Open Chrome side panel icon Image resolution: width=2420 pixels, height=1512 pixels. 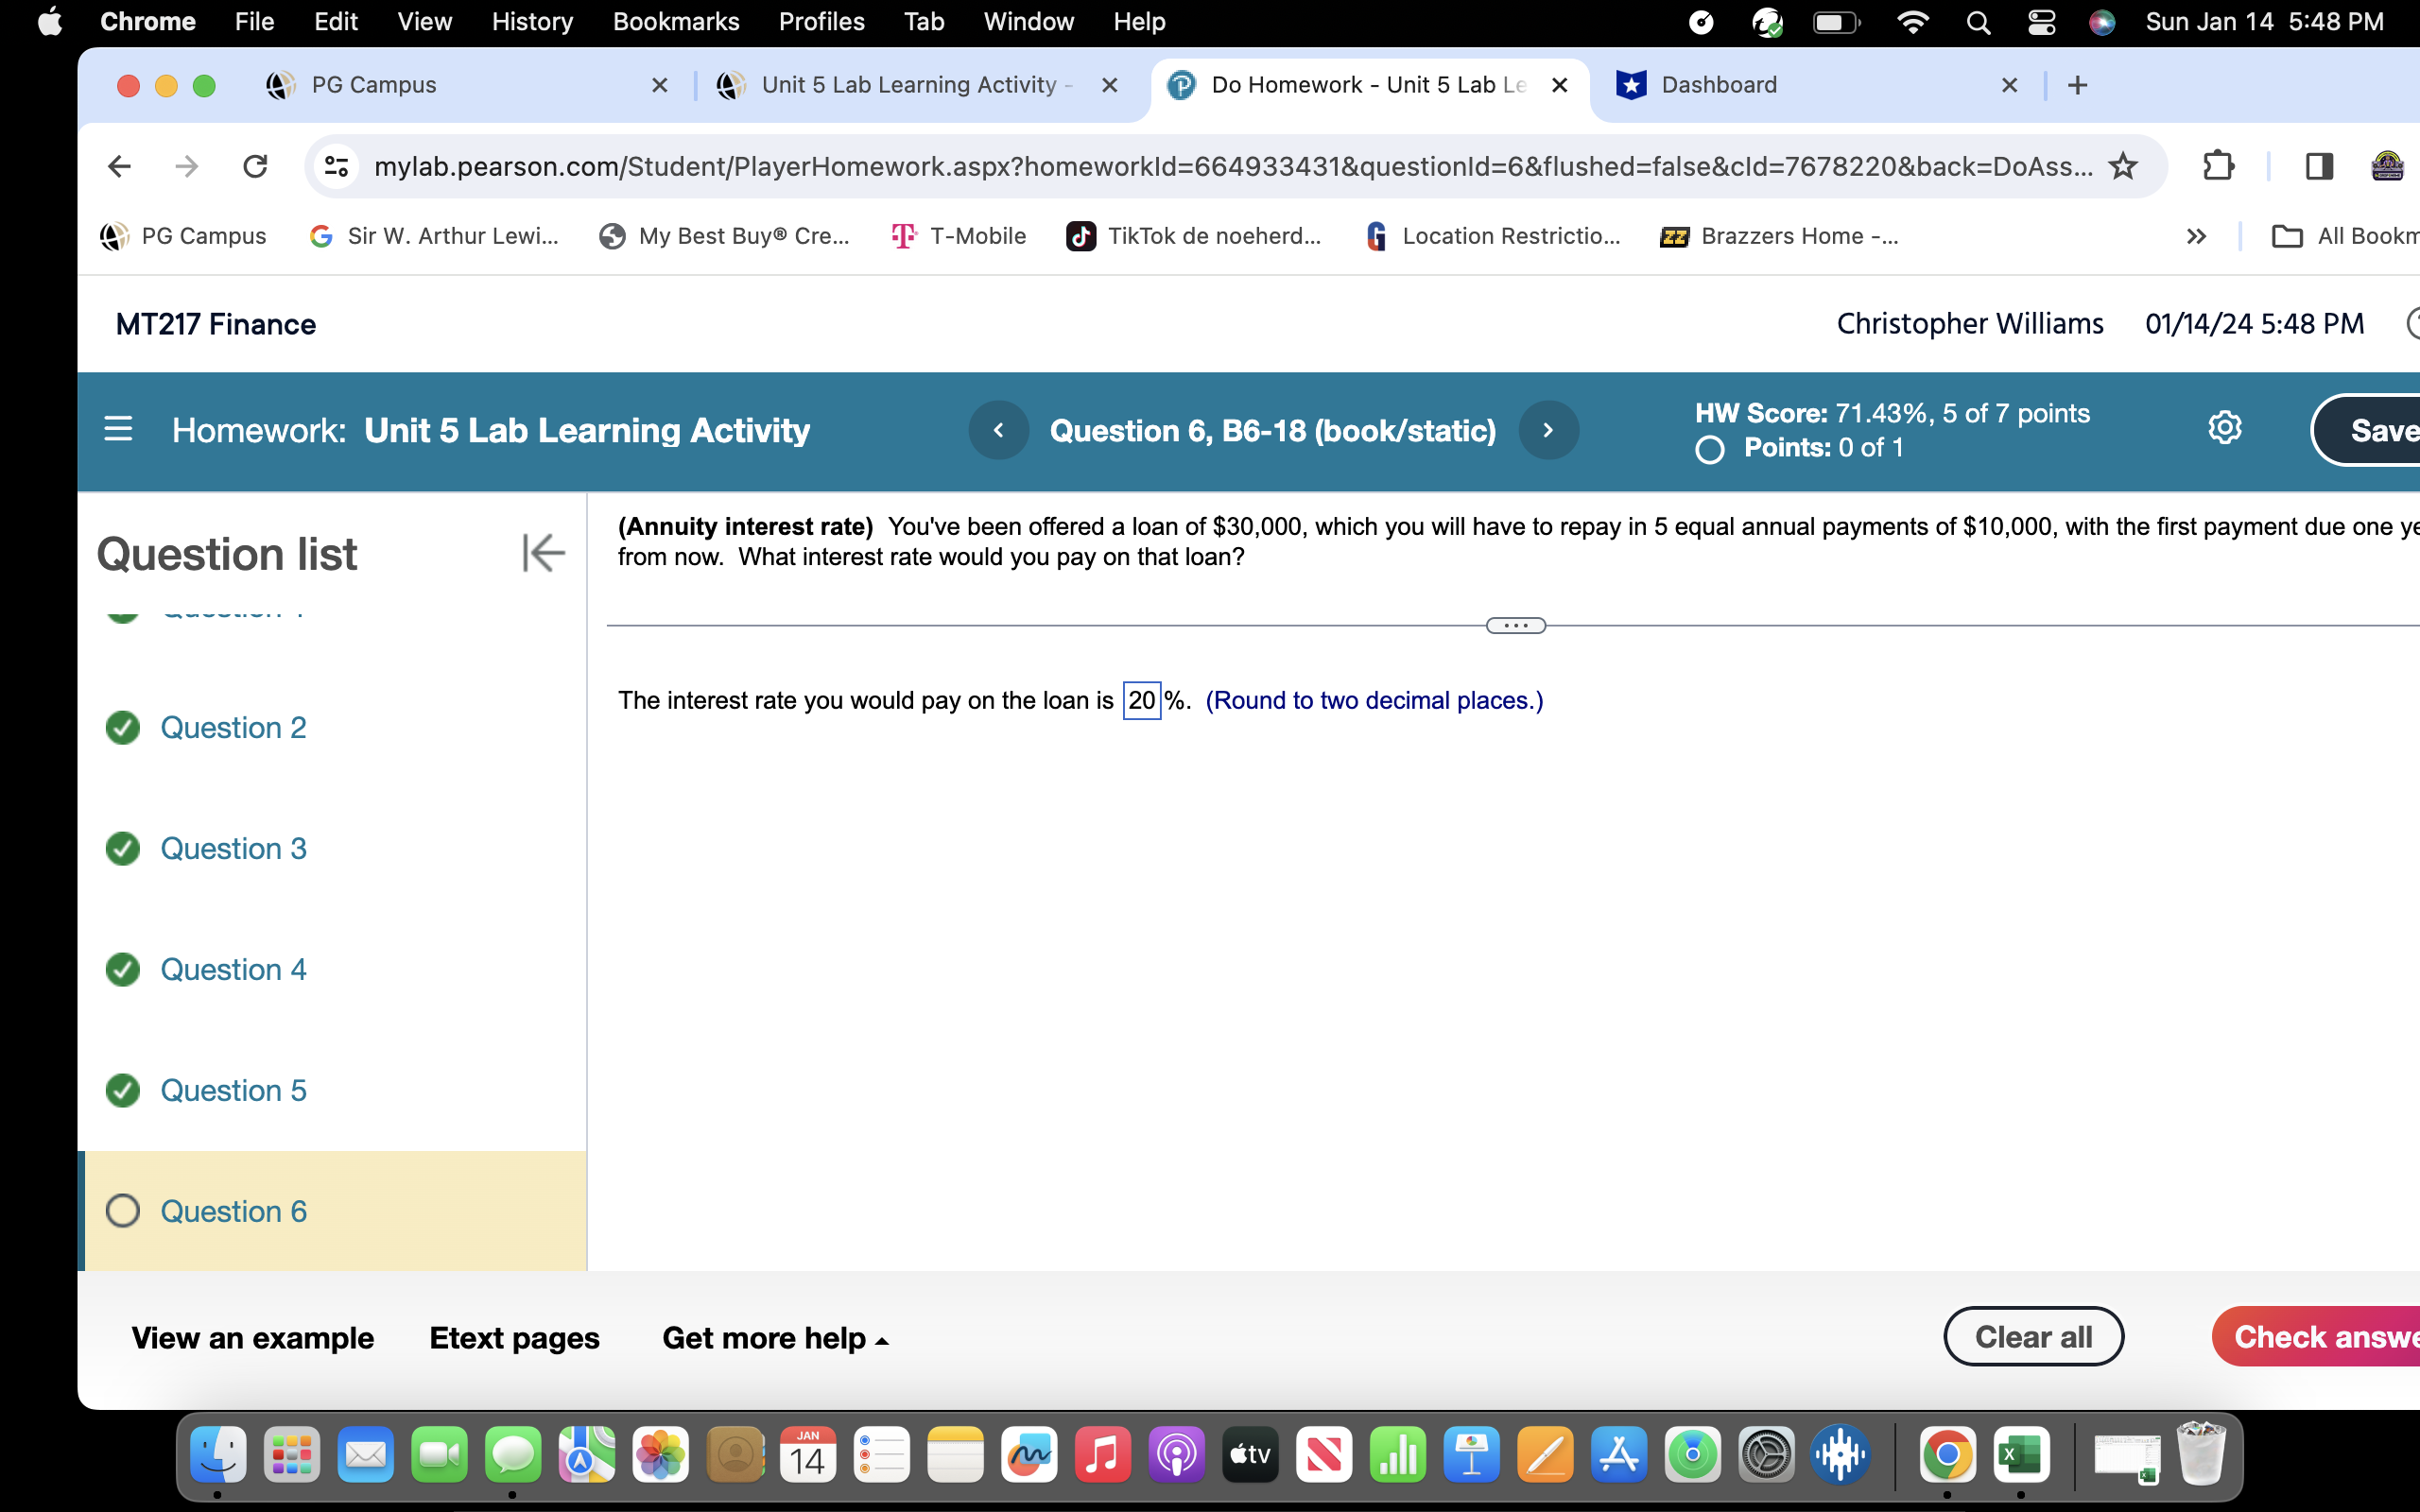(x=2319, y=166)
